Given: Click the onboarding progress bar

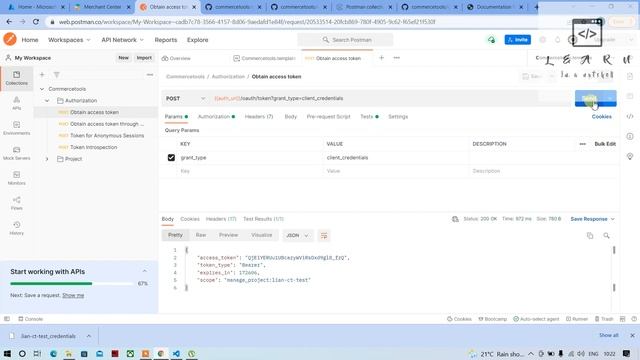Looking at the screenshot, I should [x=71, y=283].
